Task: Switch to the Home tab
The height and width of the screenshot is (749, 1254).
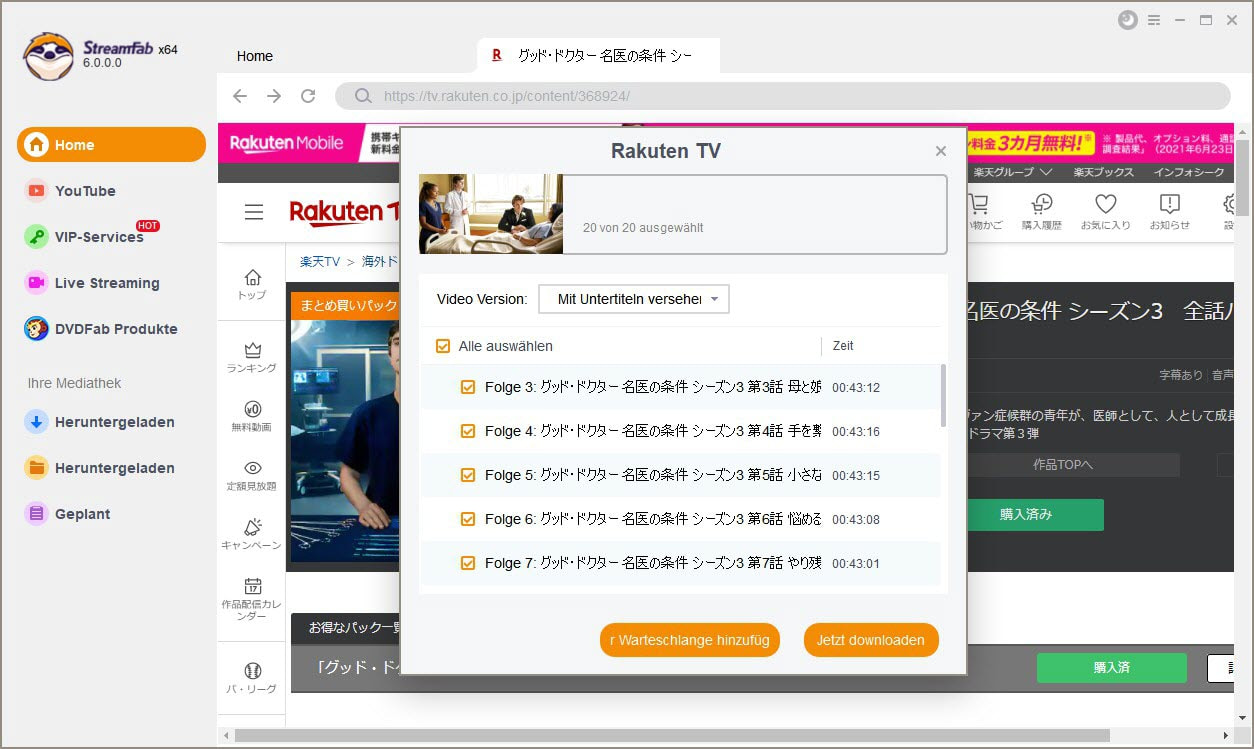Action: [255, 56]
